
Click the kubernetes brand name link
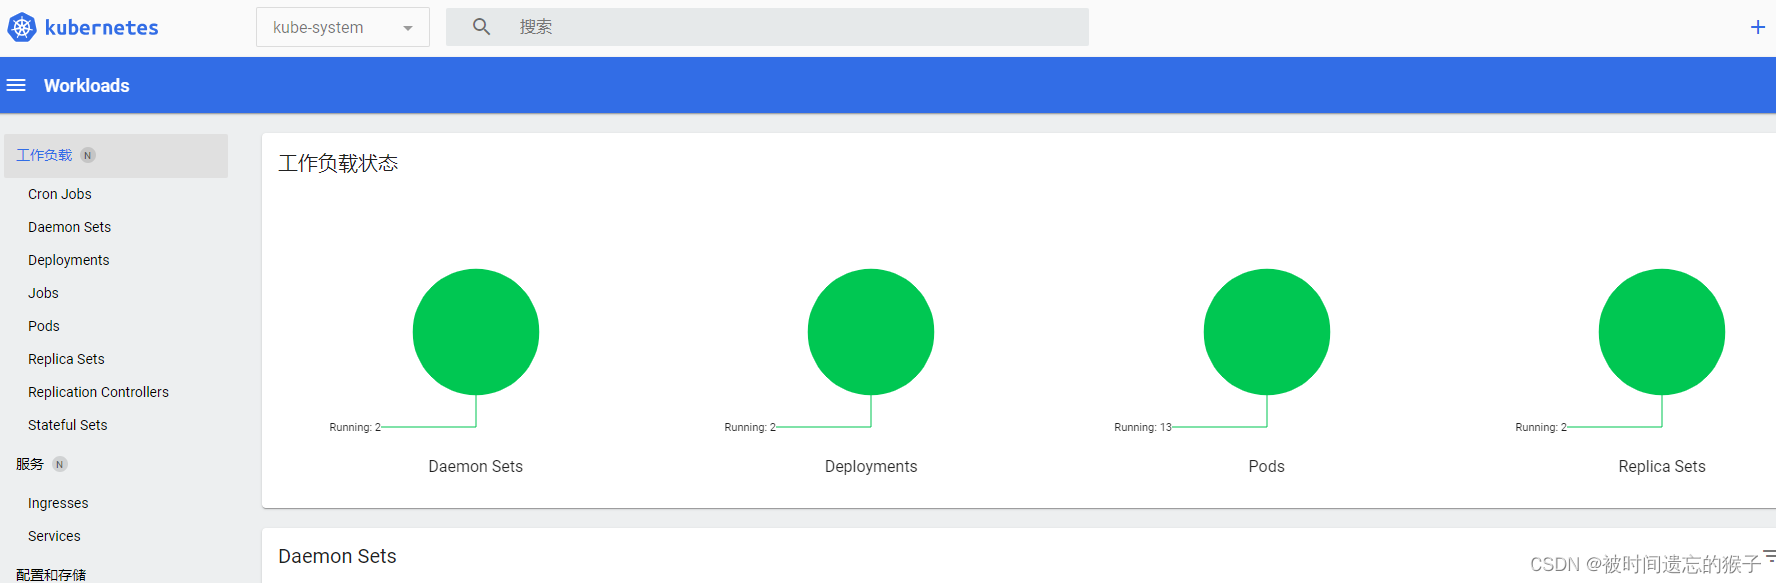click(x=102, y=28)
